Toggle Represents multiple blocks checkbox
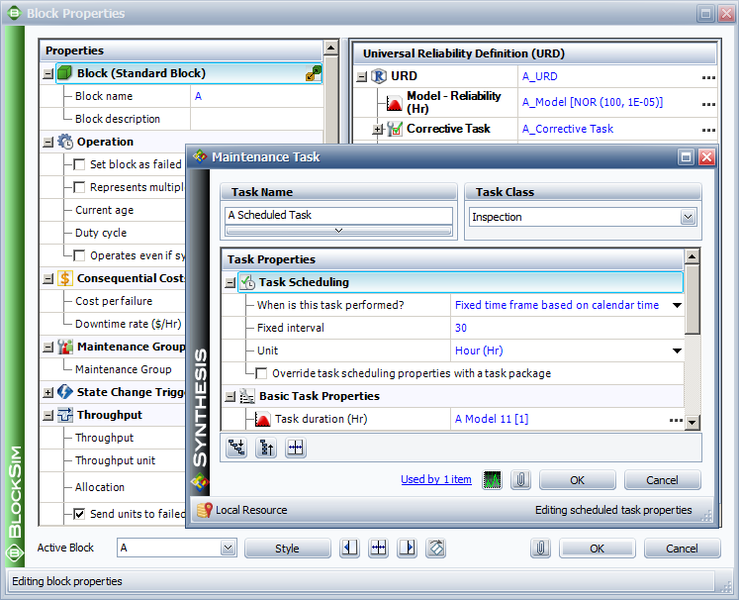Viewport: 739px width, 600px height. coord(79,187)
